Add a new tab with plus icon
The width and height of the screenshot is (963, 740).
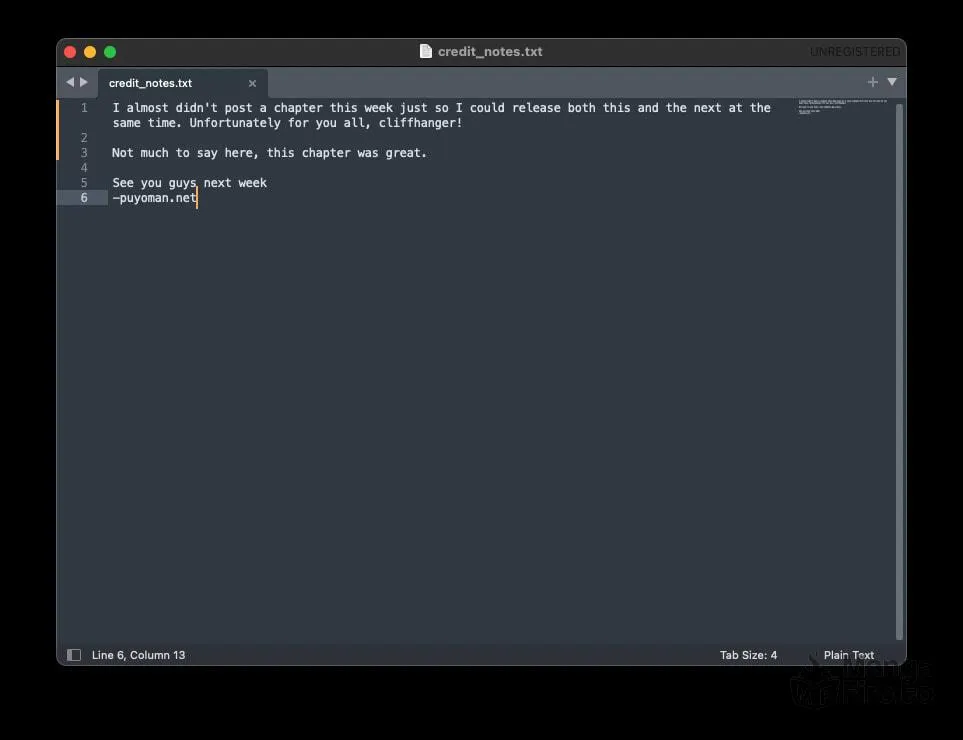pyautogui.click(x=872, y=82)
